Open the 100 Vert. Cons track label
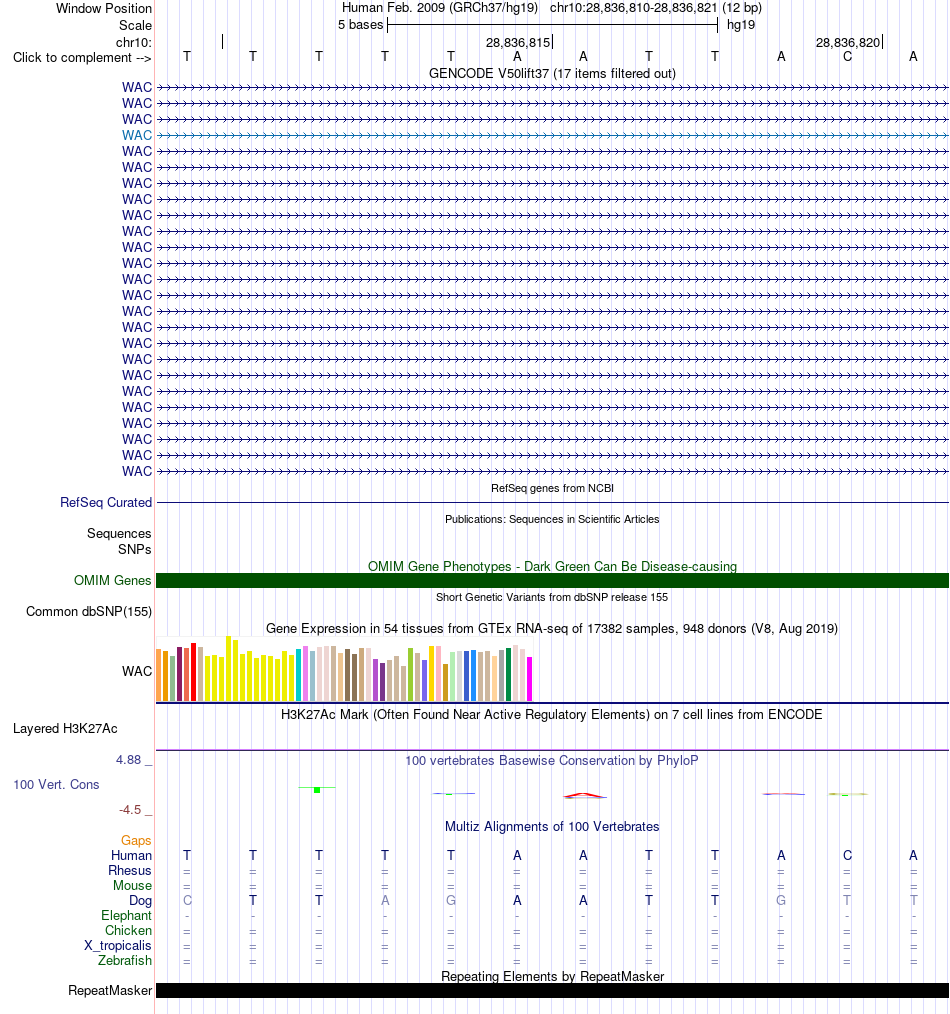 click(56, 784)
